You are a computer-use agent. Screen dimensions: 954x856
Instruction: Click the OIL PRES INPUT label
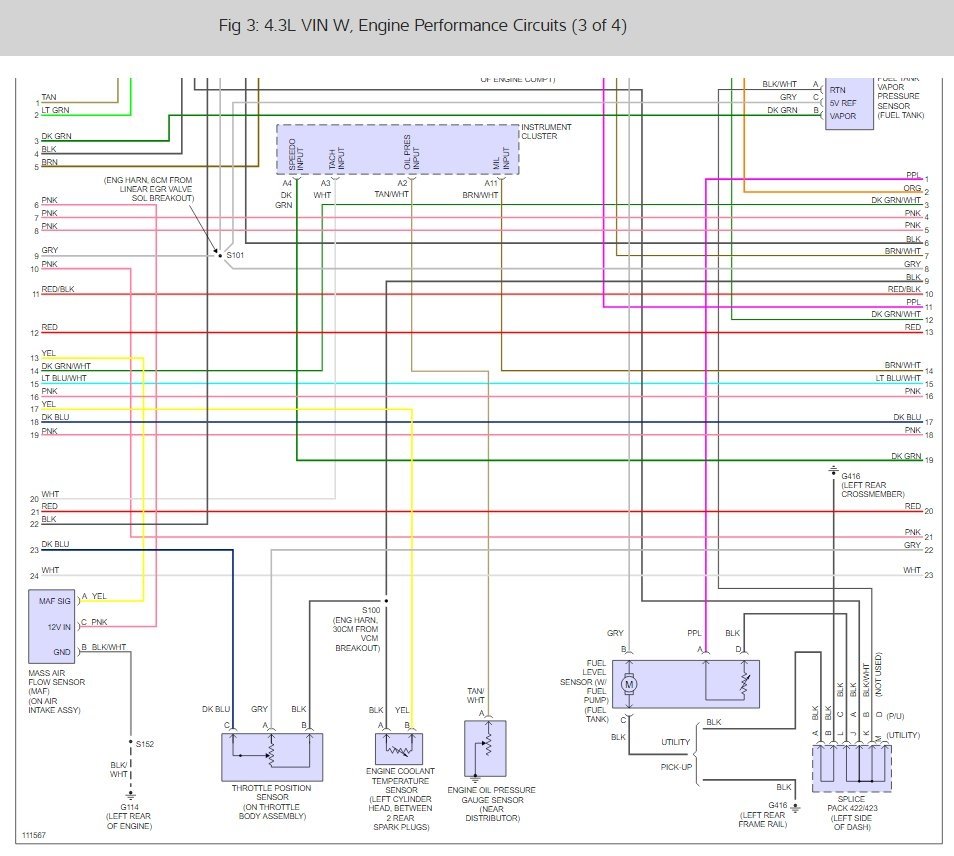pyautogui.click(x=411, y=152)
